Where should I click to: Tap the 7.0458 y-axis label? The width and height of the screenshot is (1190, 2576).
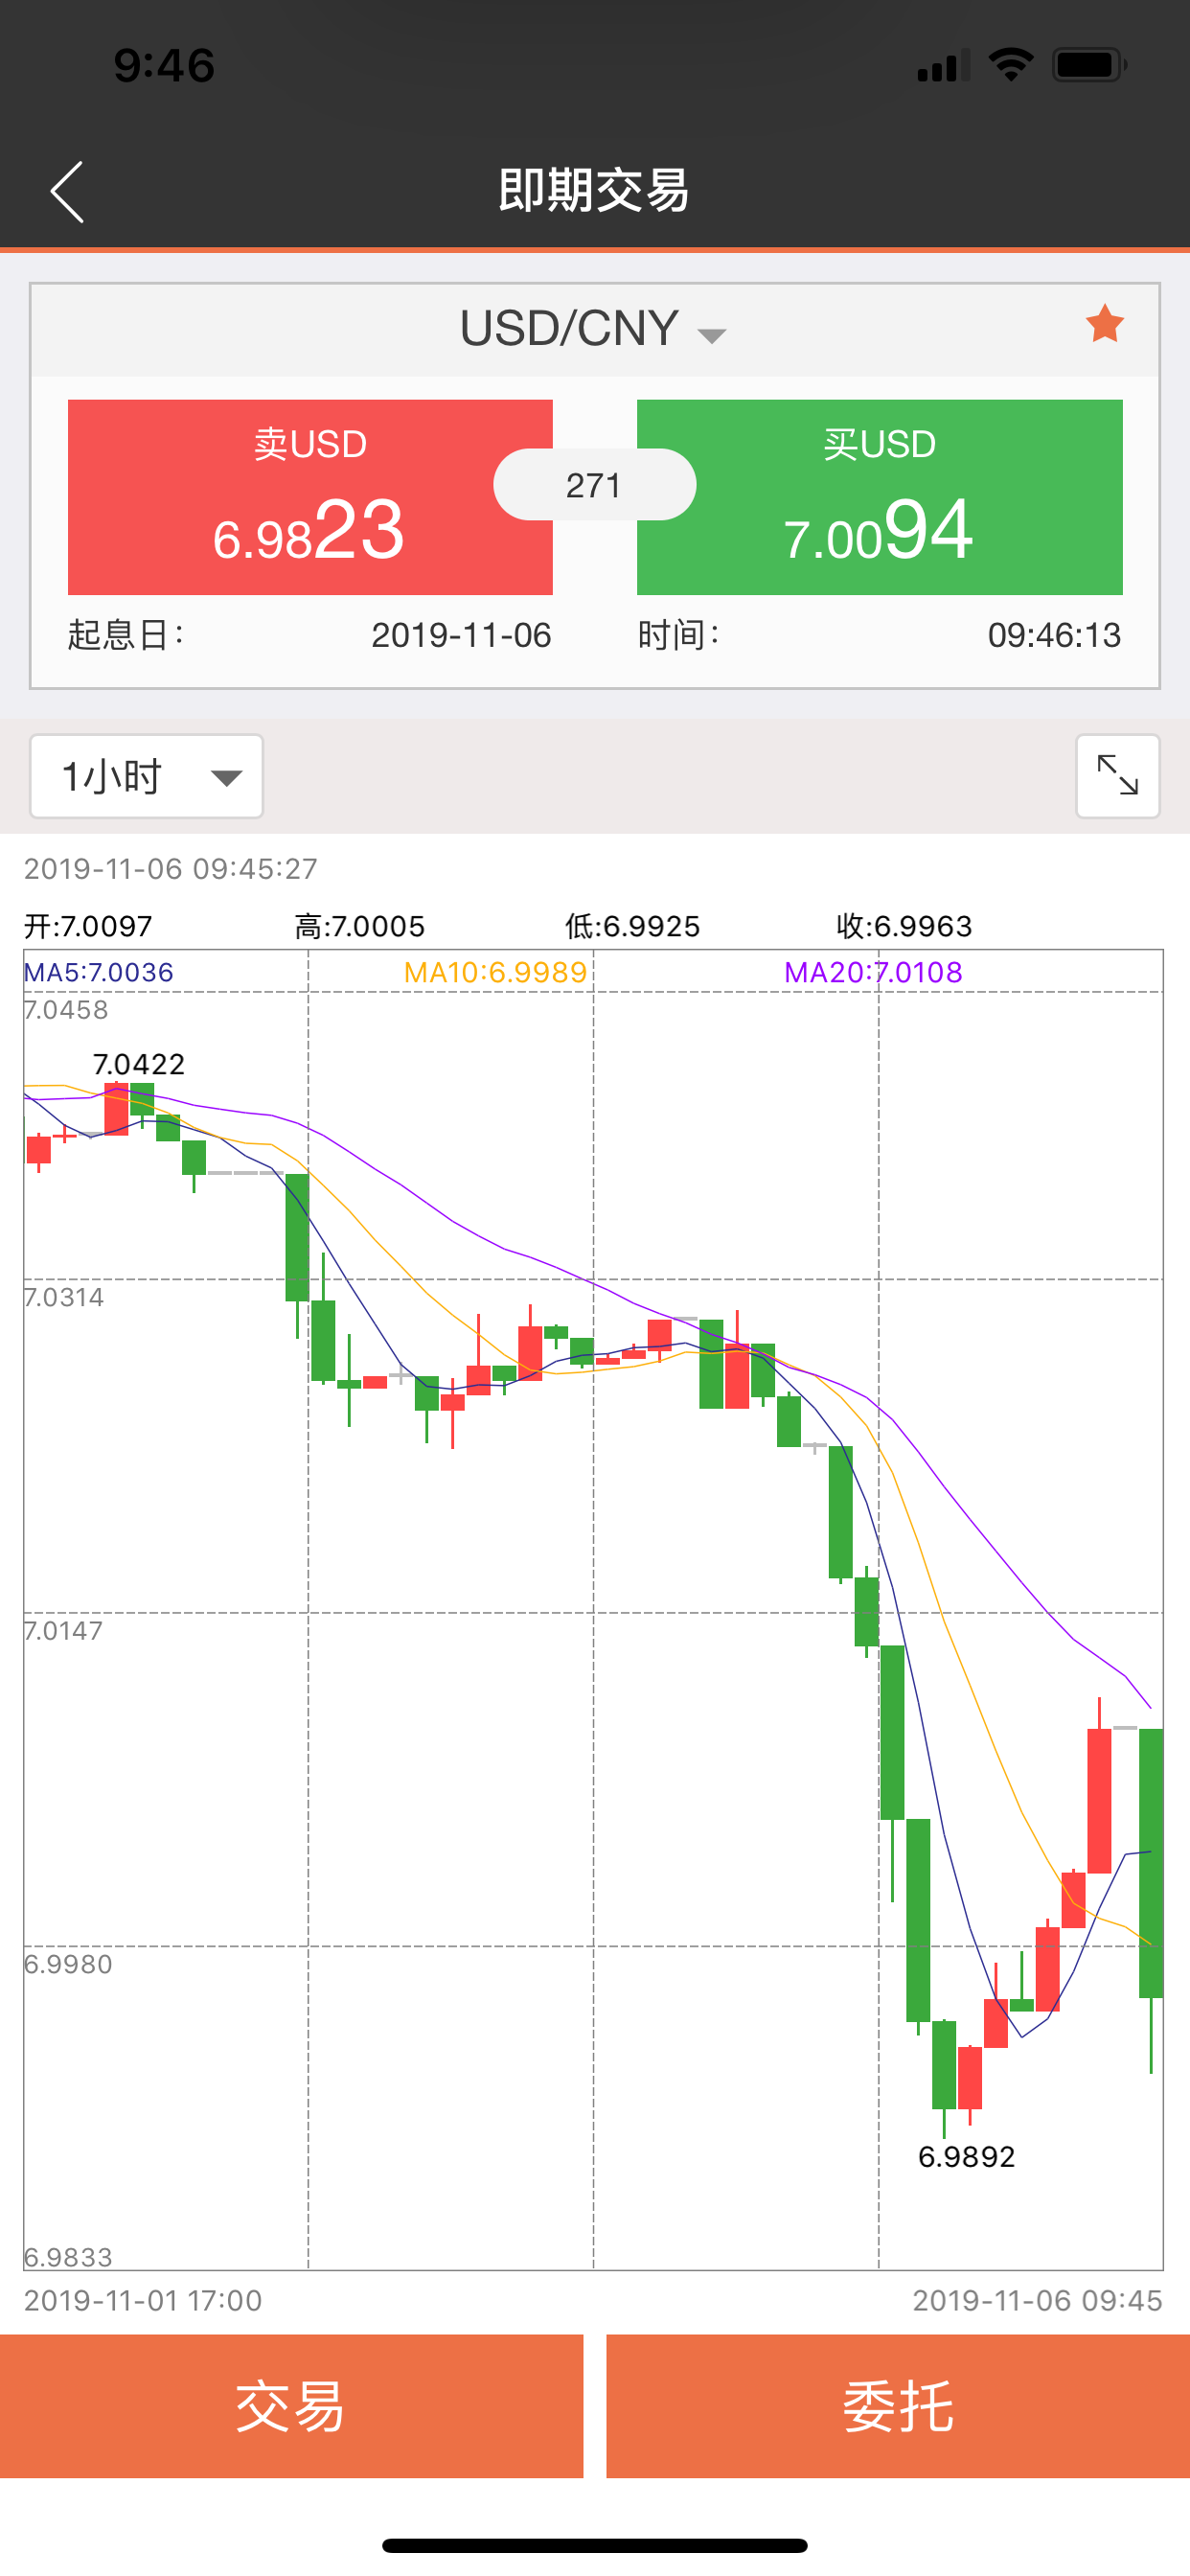66,1010
